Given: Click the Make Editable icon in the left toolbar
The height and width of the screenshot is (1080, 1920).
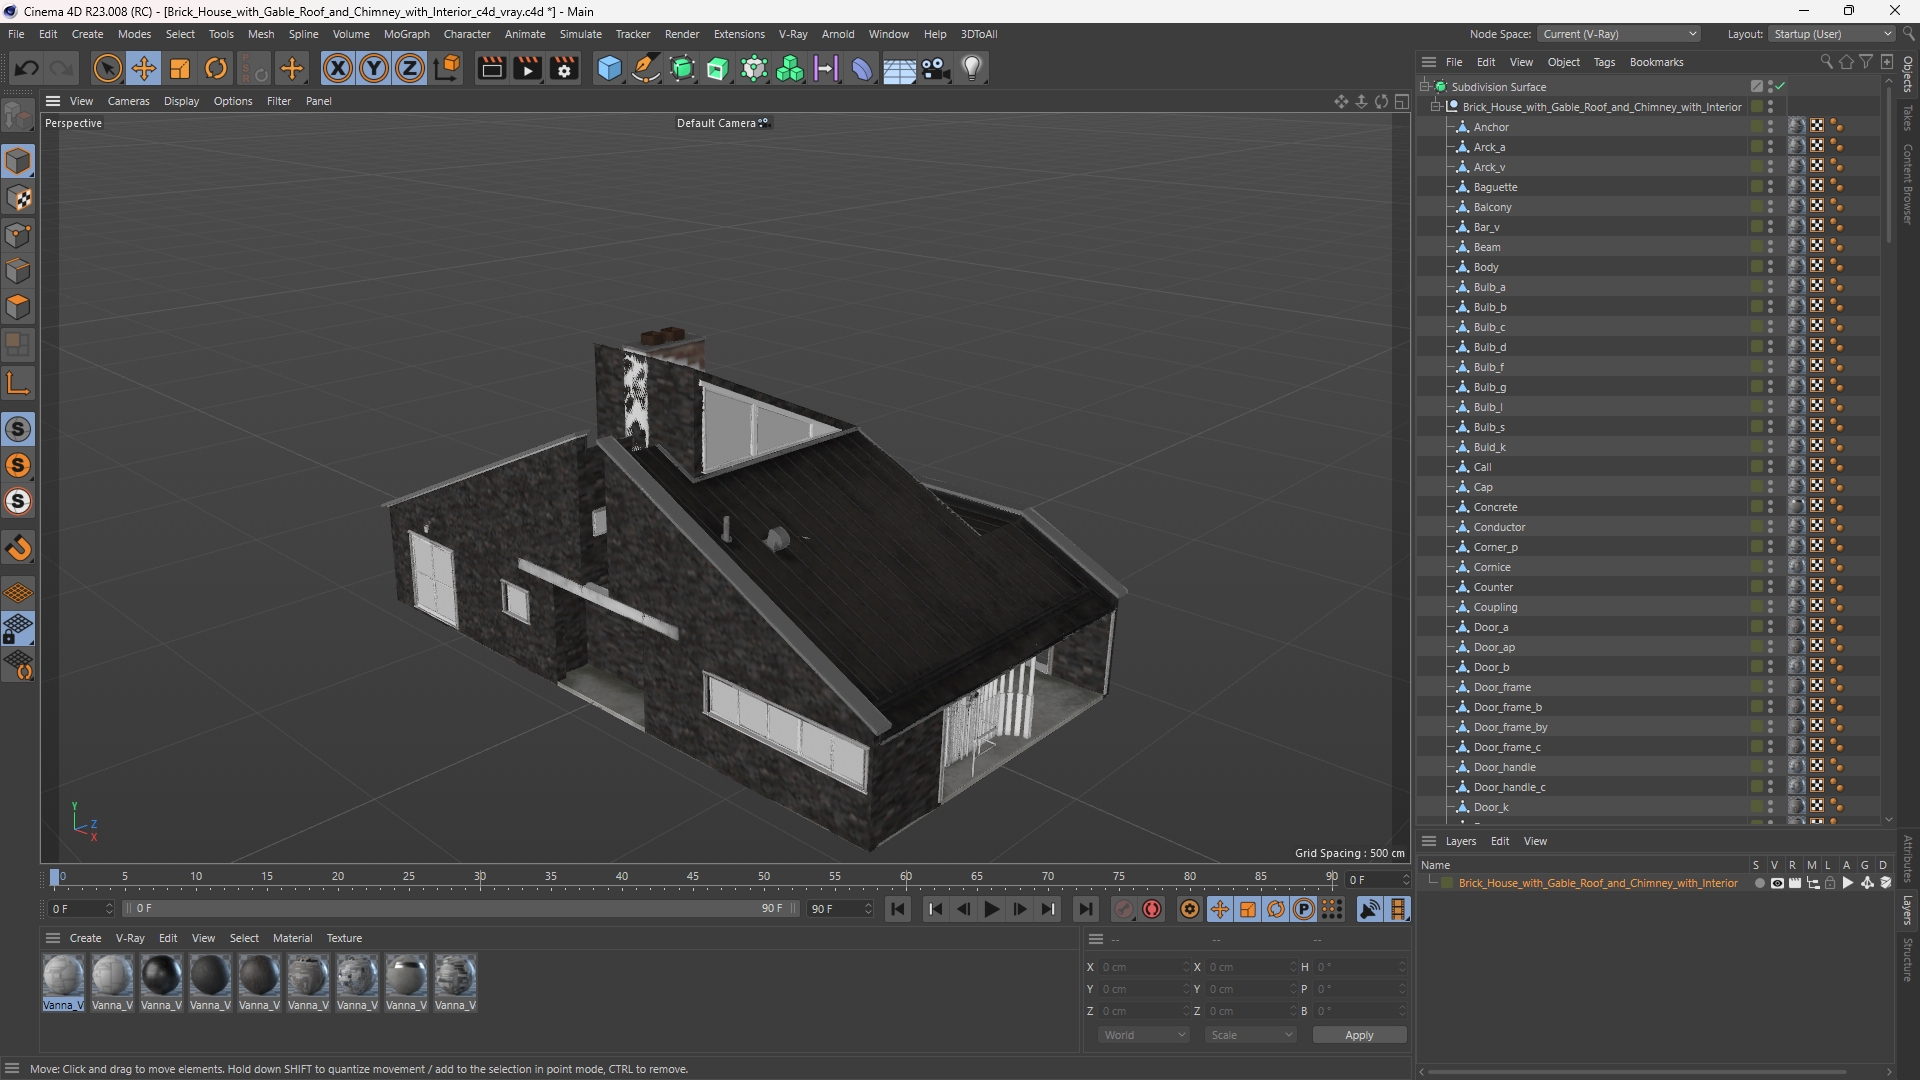Looking at the screenshot, I should (x=18, y=117).
